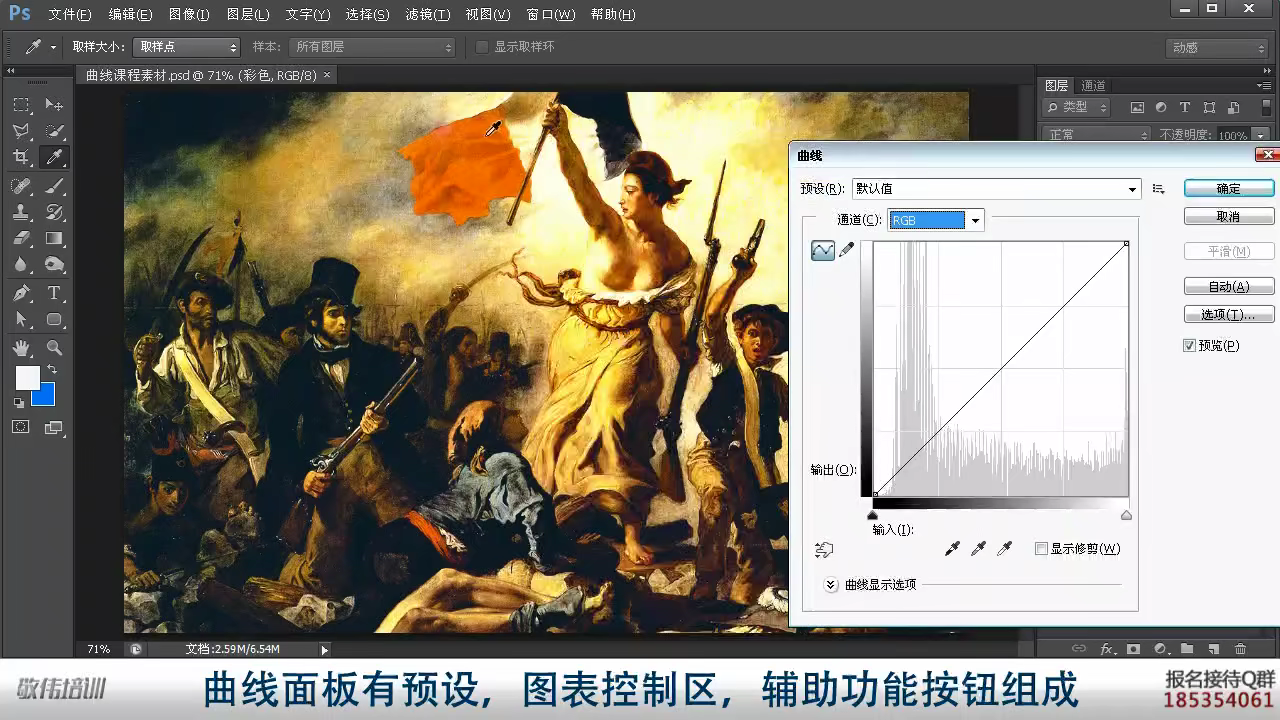1280x720 pixels.
Task: Open the Curves preset options menu icon
Action: coord(1158,189)
